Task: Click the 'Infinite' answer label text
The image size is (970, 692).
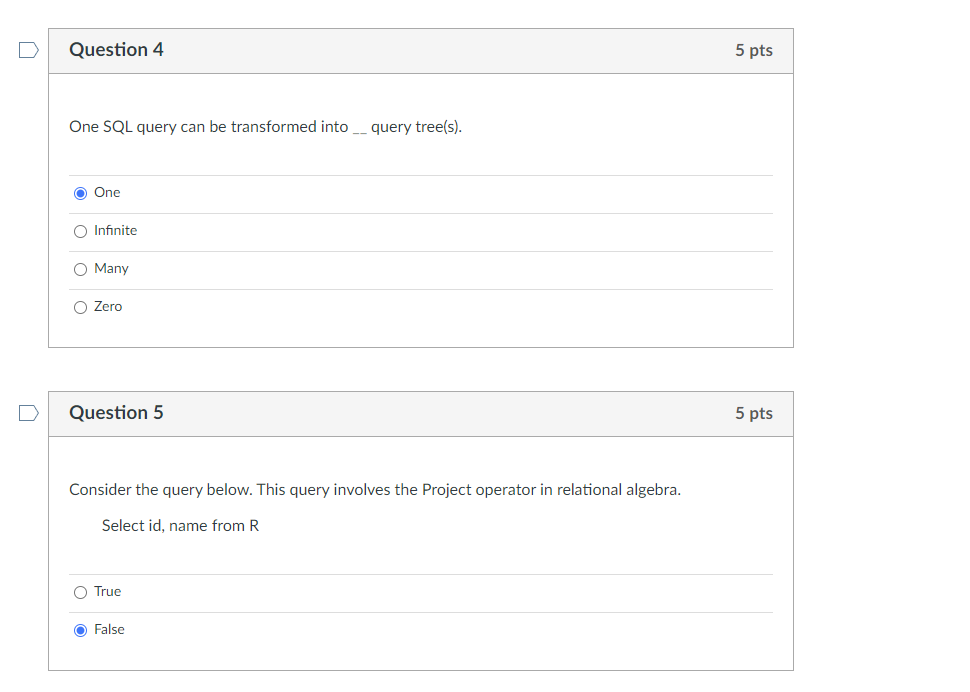Action: (x=116, y=230)
